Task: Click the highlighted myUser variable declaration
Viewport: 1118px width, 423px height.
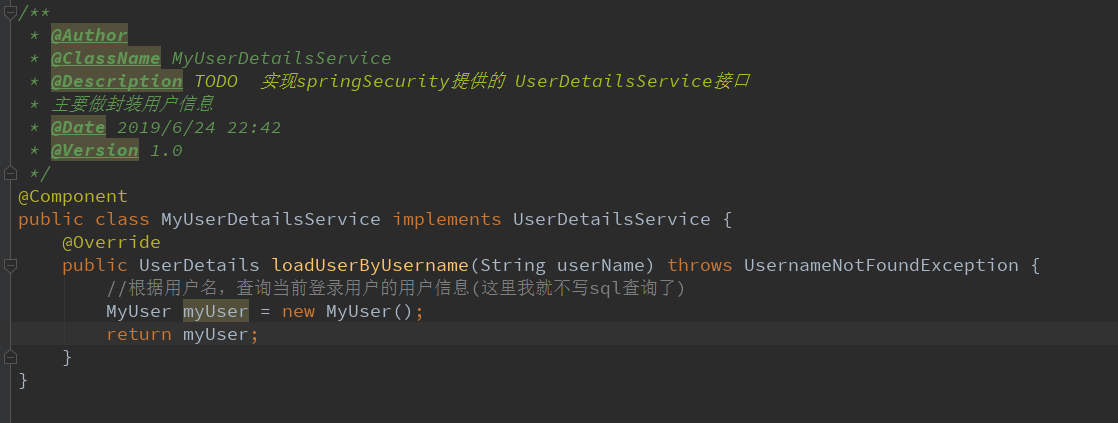Action: [215, 311]
